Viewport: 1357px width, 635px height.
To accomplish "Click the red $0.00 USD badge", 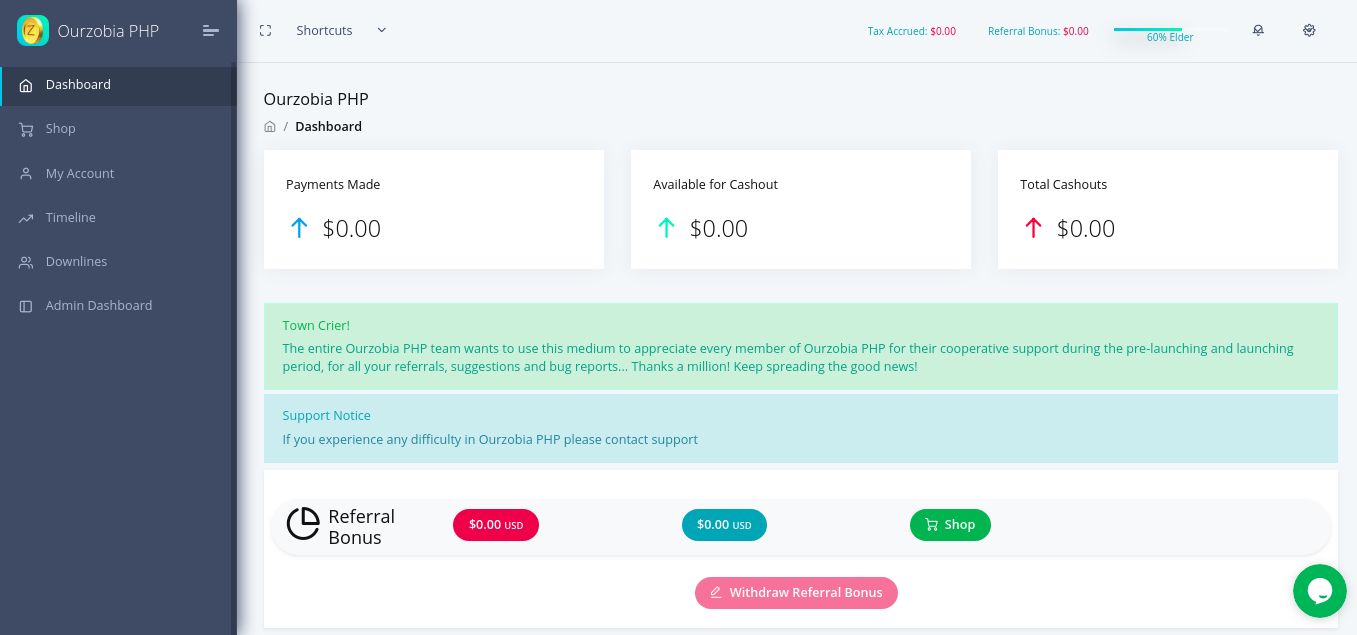I will 495,525.
